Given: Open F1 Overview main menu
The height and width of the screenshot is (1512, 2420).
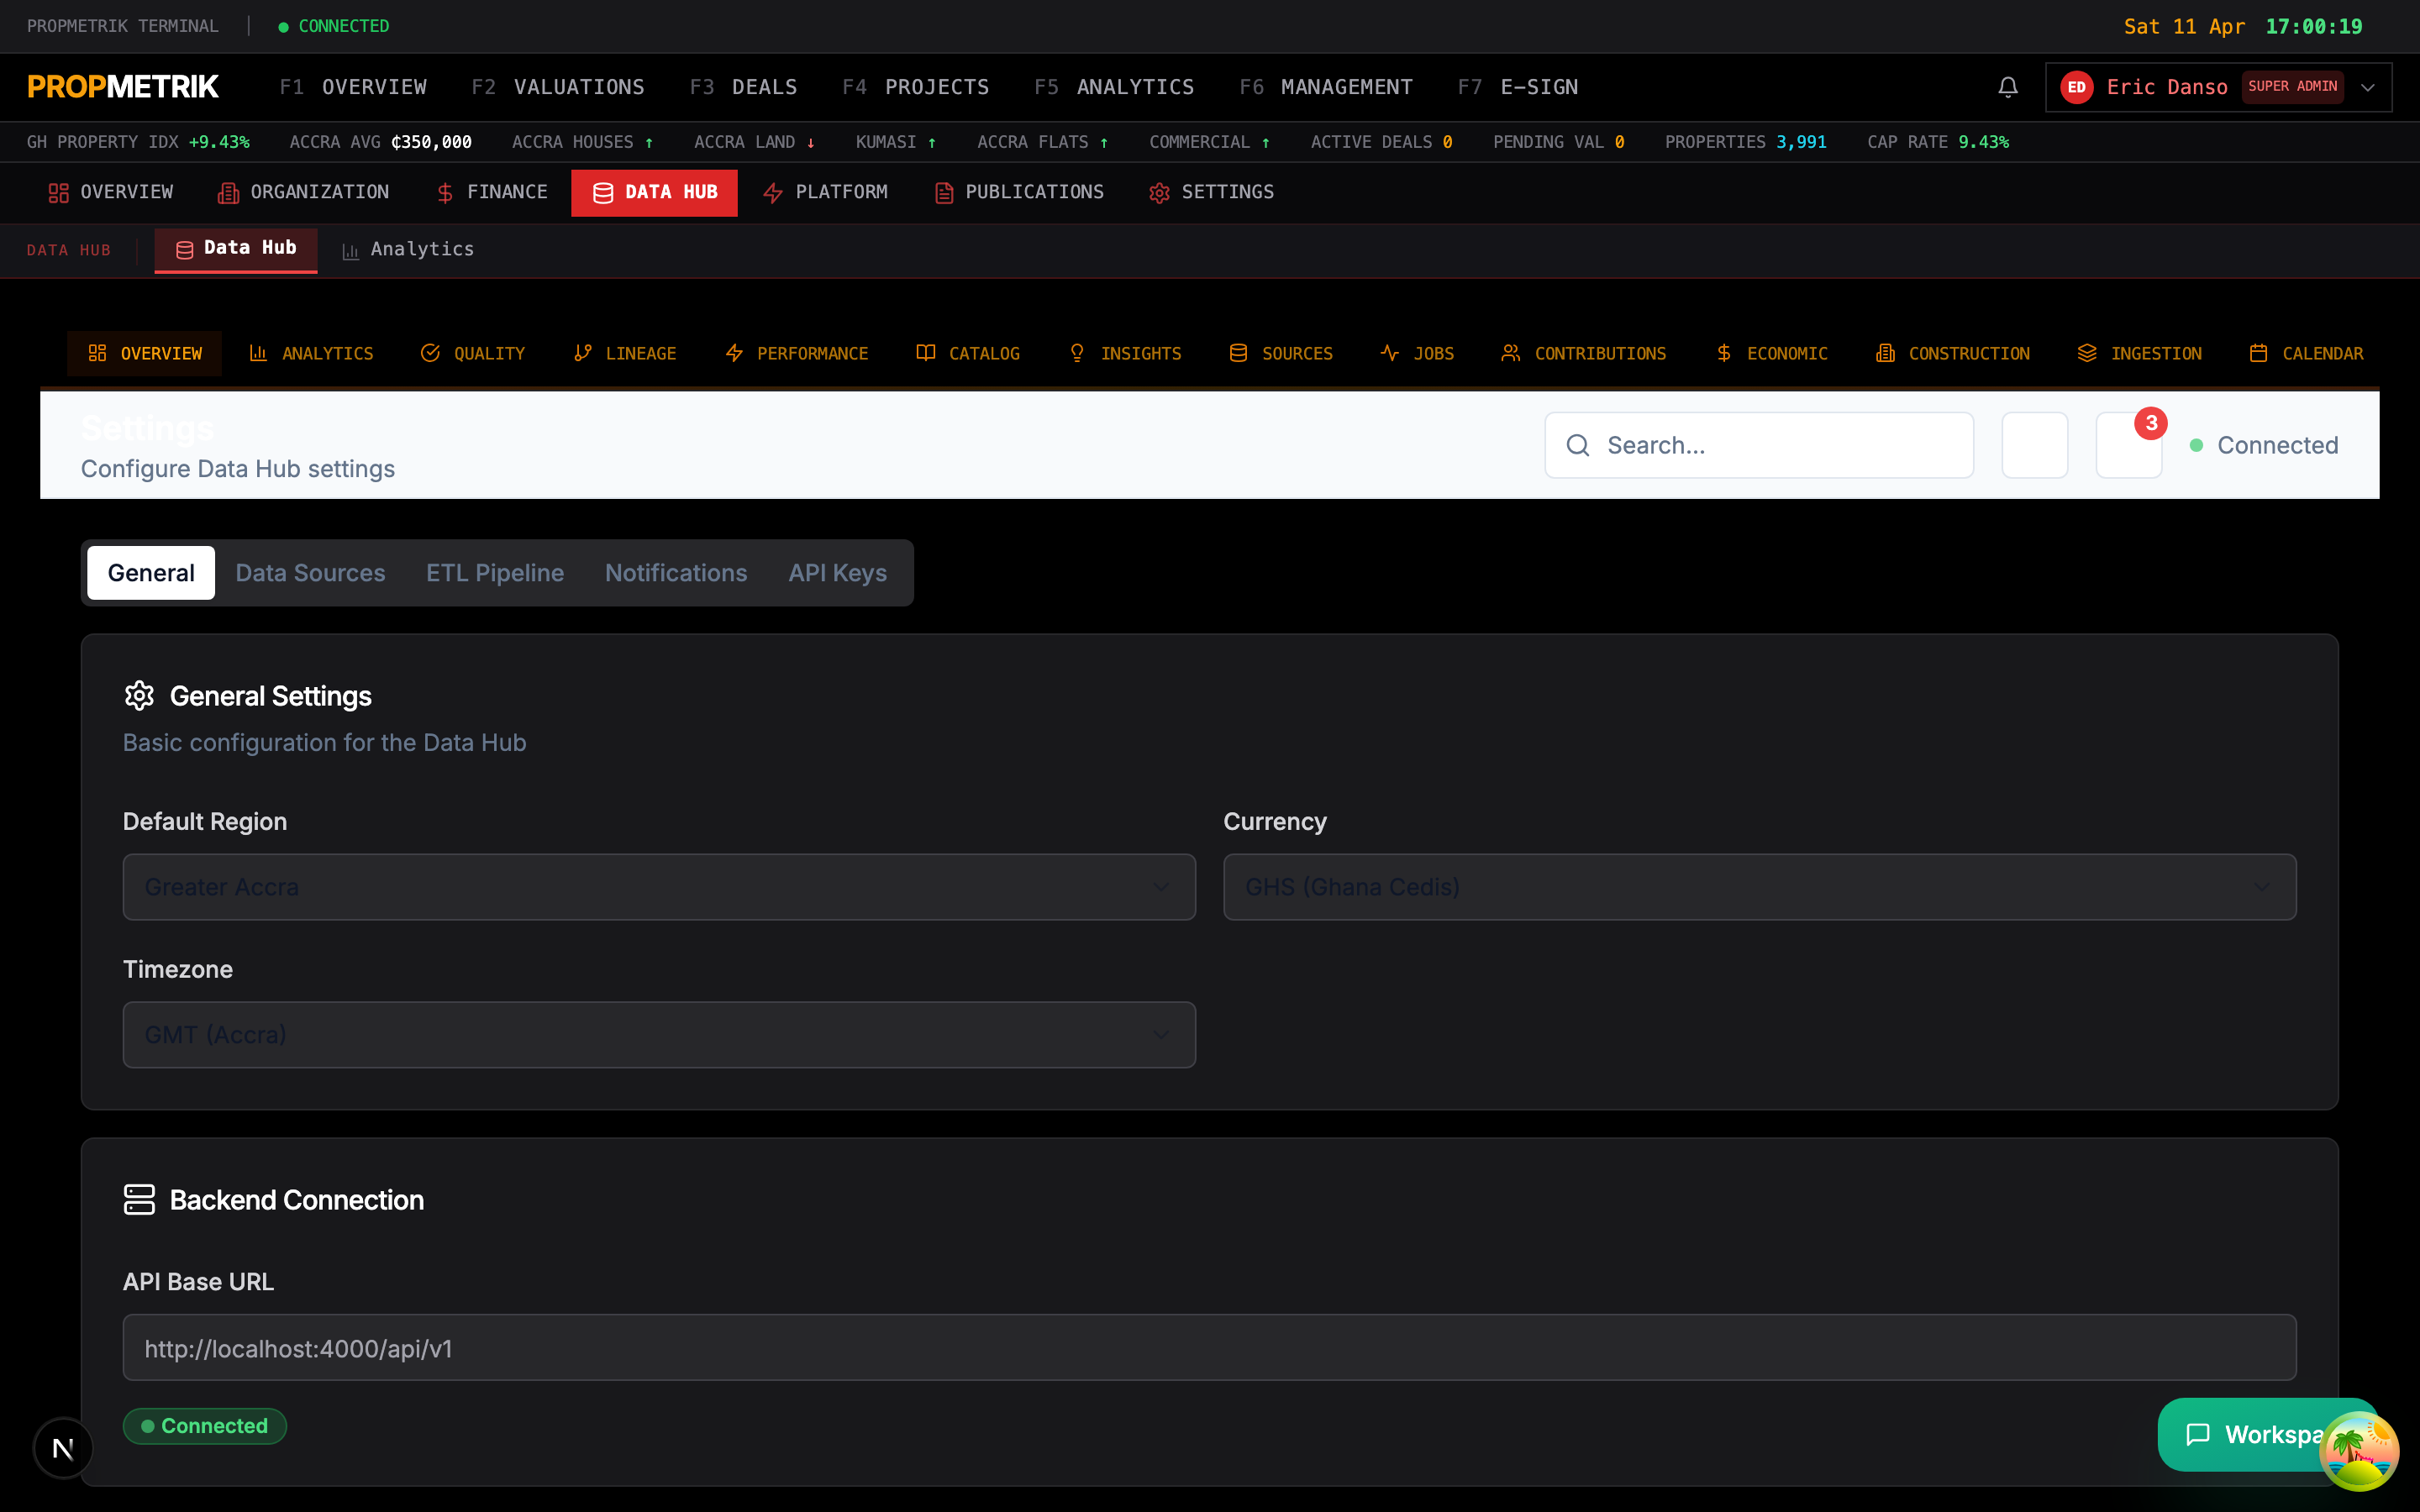Looking at the screenshot, I should tap(353, 87).
